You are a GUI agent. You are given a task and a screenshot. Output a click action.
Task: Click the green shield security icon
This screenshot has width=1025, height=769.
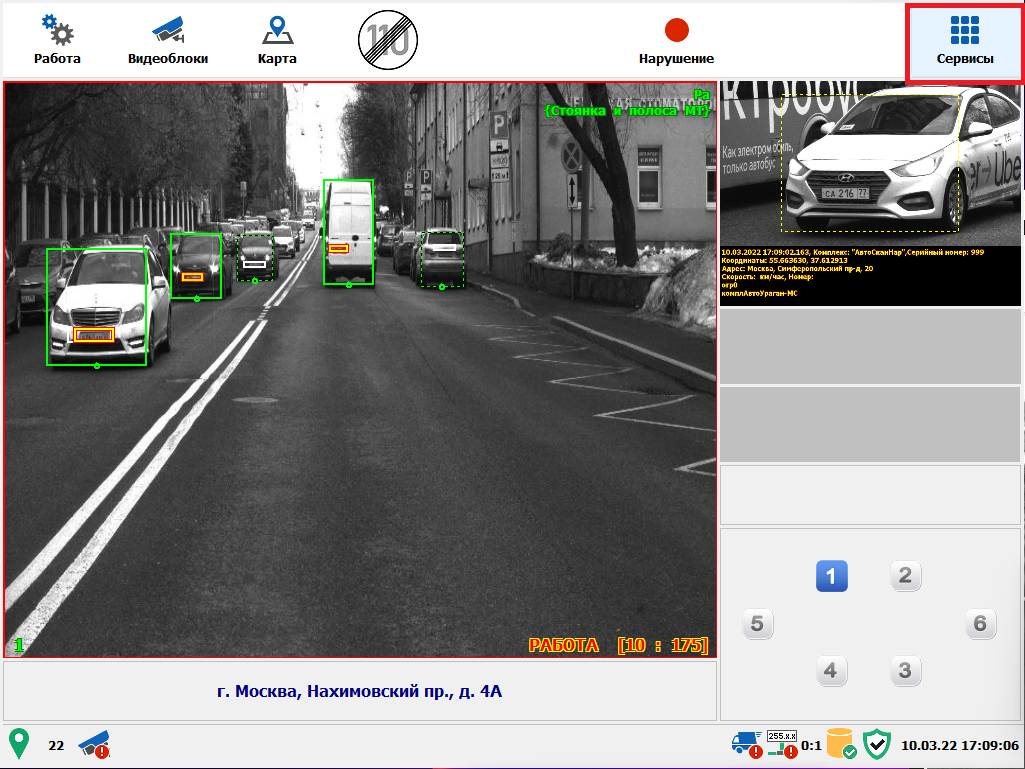(x=876, y=744)
